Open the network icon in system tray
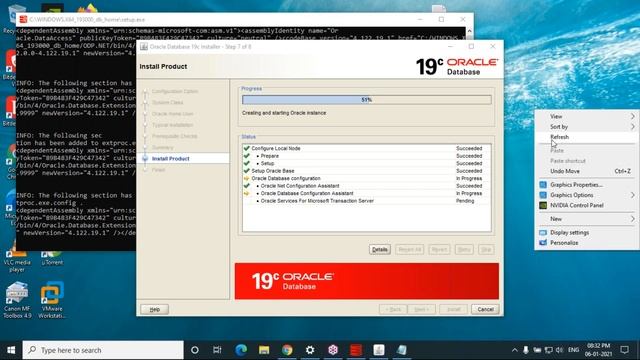Screen dimensions: 640x360 tap(549, 350)
